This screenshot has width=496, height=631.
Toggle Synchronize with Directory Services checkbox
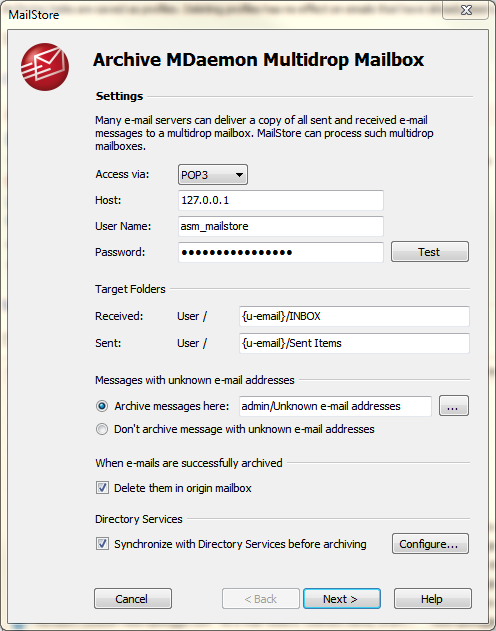coord(102,544)
